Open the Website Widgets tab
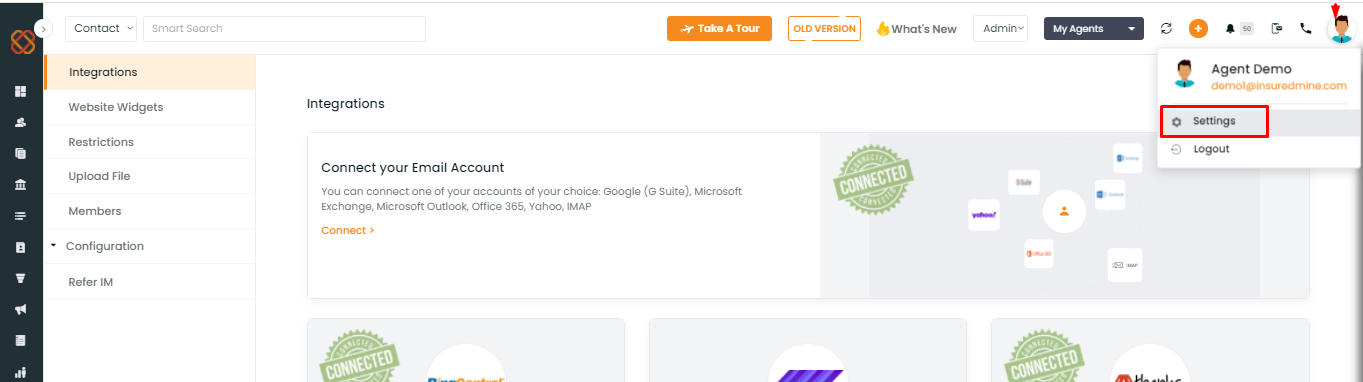This screenshot has width=1363, height=382. [x=116, y=107]
